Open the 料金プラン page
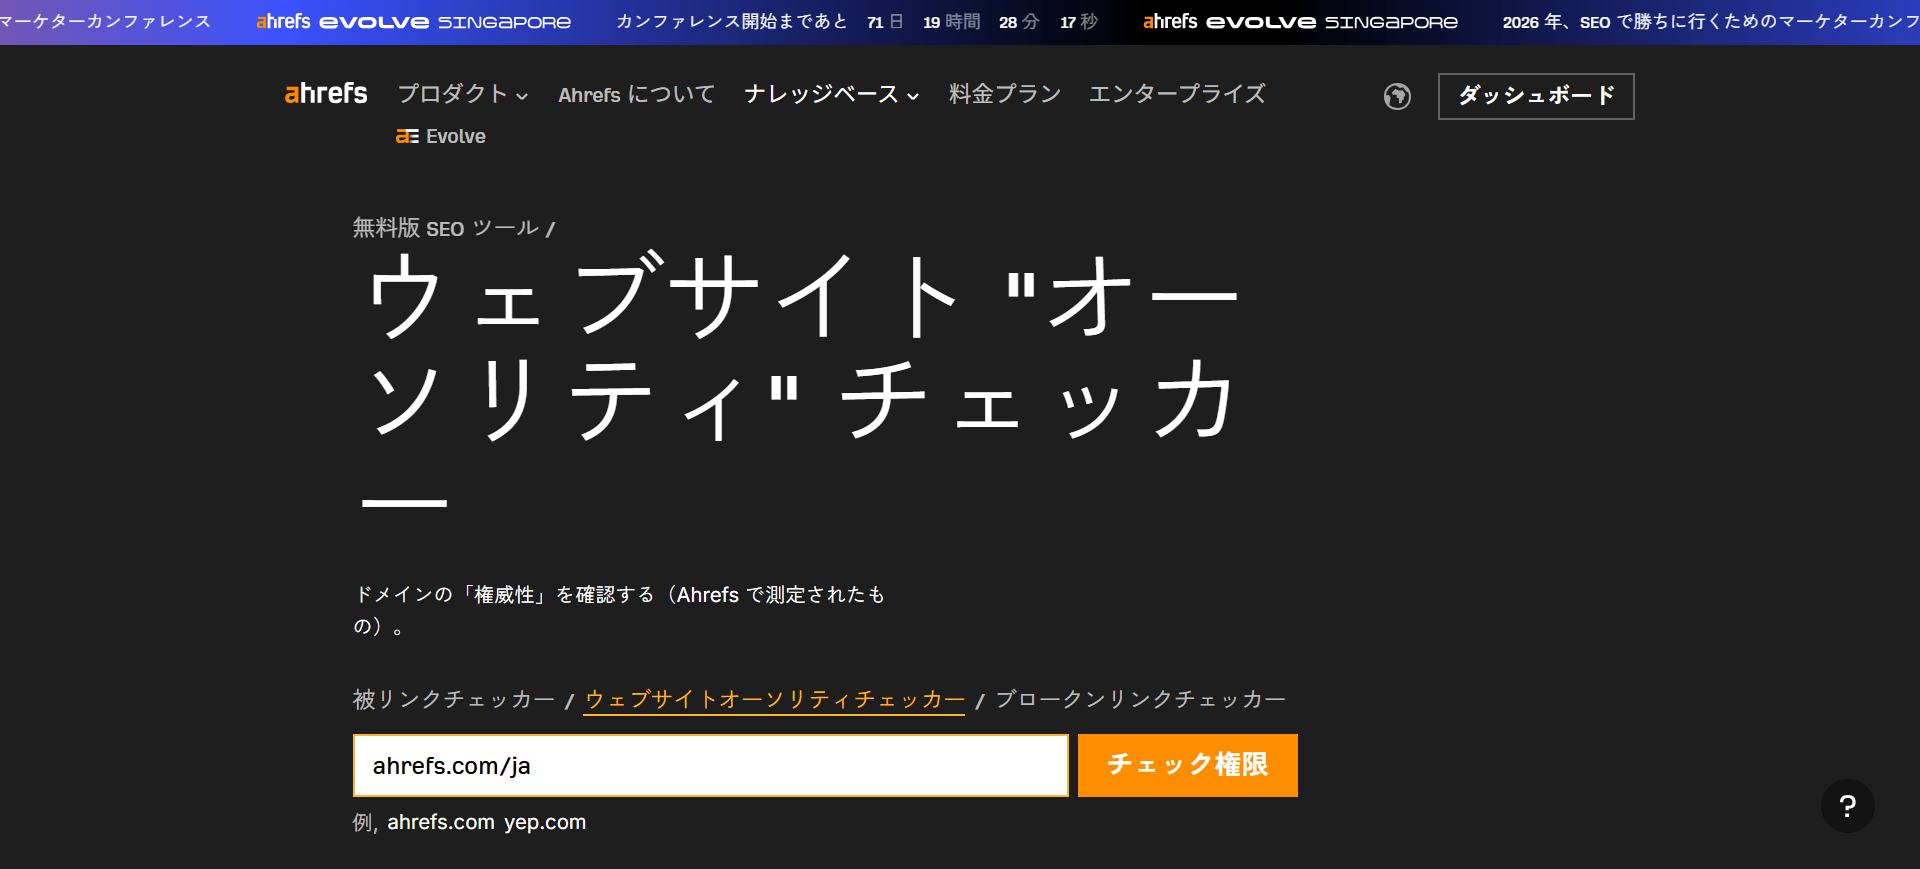 click(1005, 94)
